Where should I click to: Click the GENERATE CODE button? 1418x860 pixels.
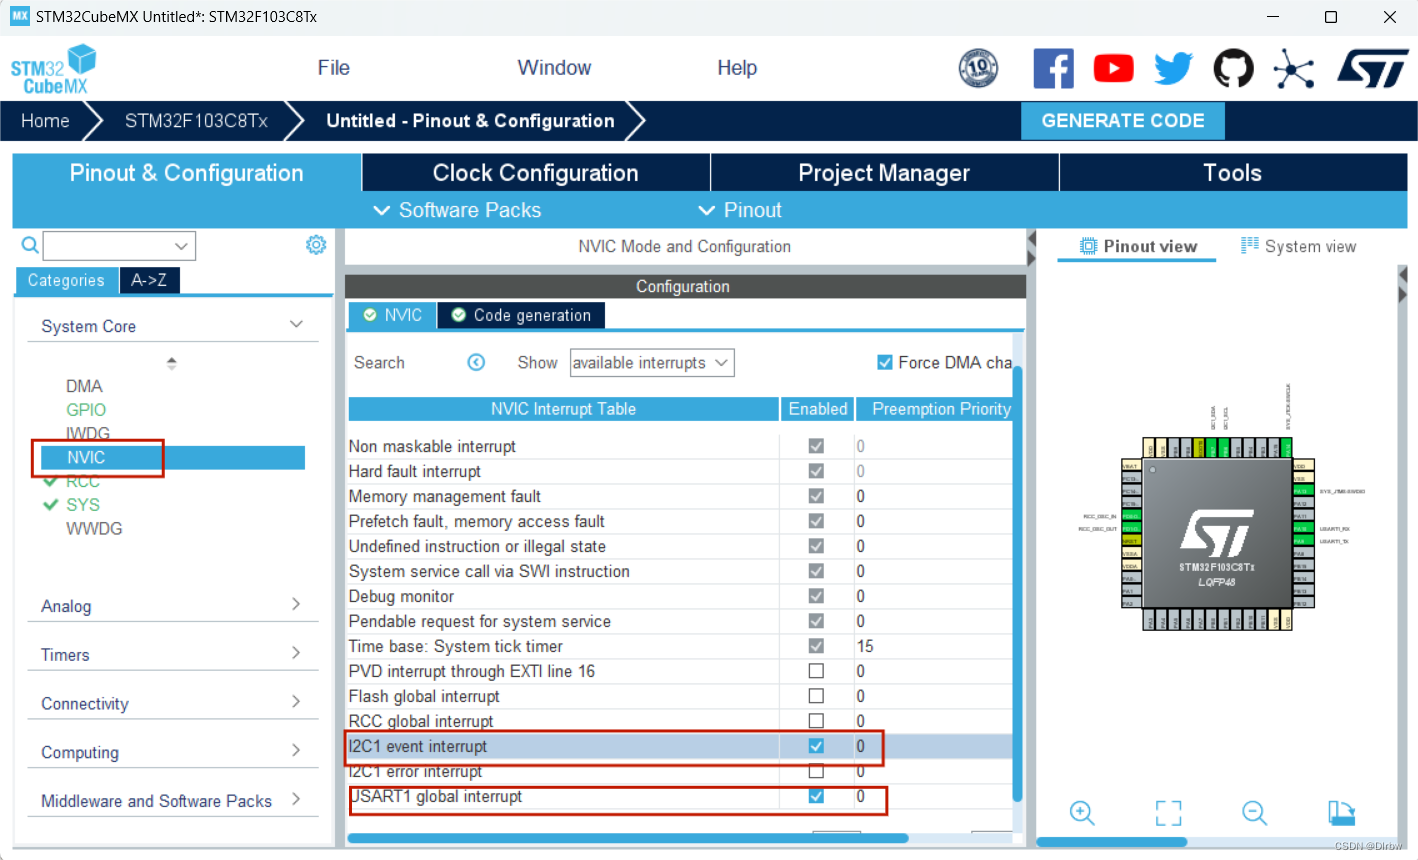click(x=1122, y=120)
